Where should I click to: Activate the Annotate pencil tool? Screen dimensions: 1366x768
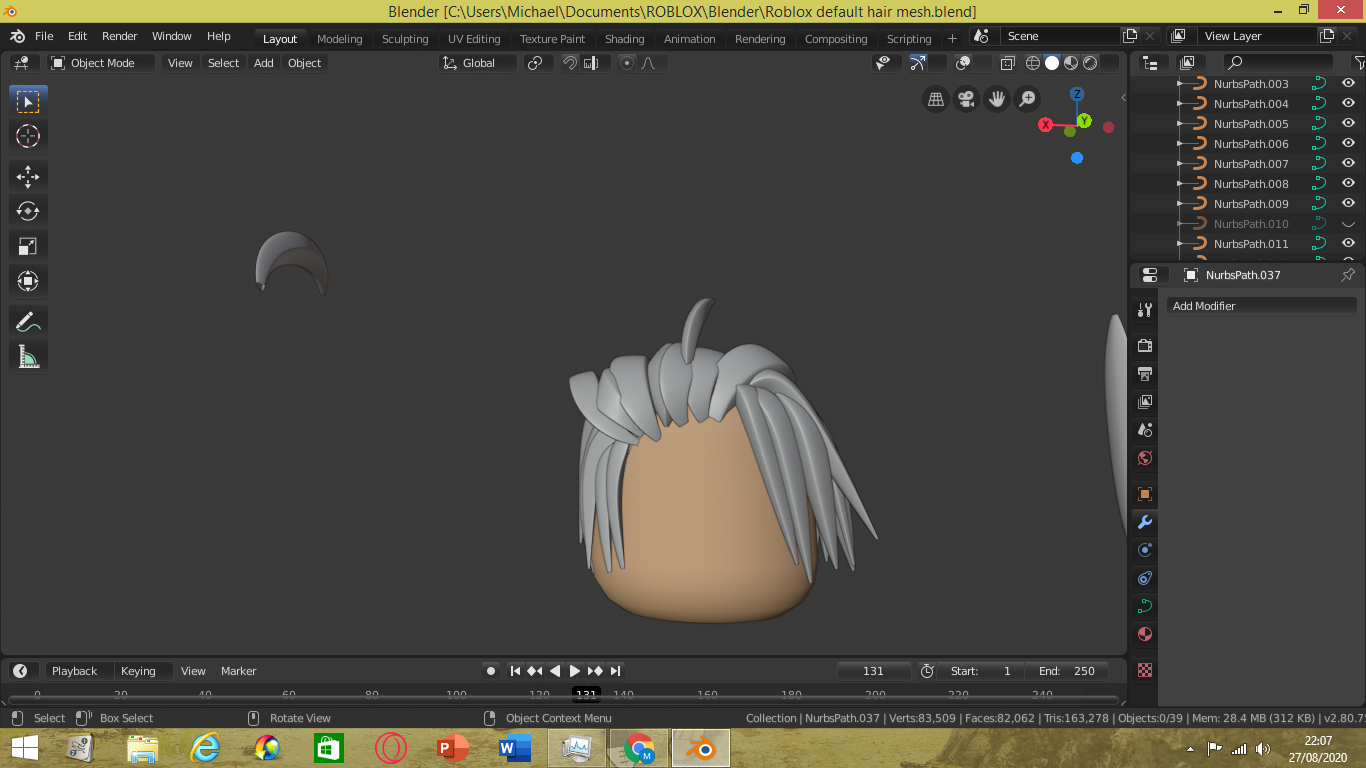click(28, 322)
